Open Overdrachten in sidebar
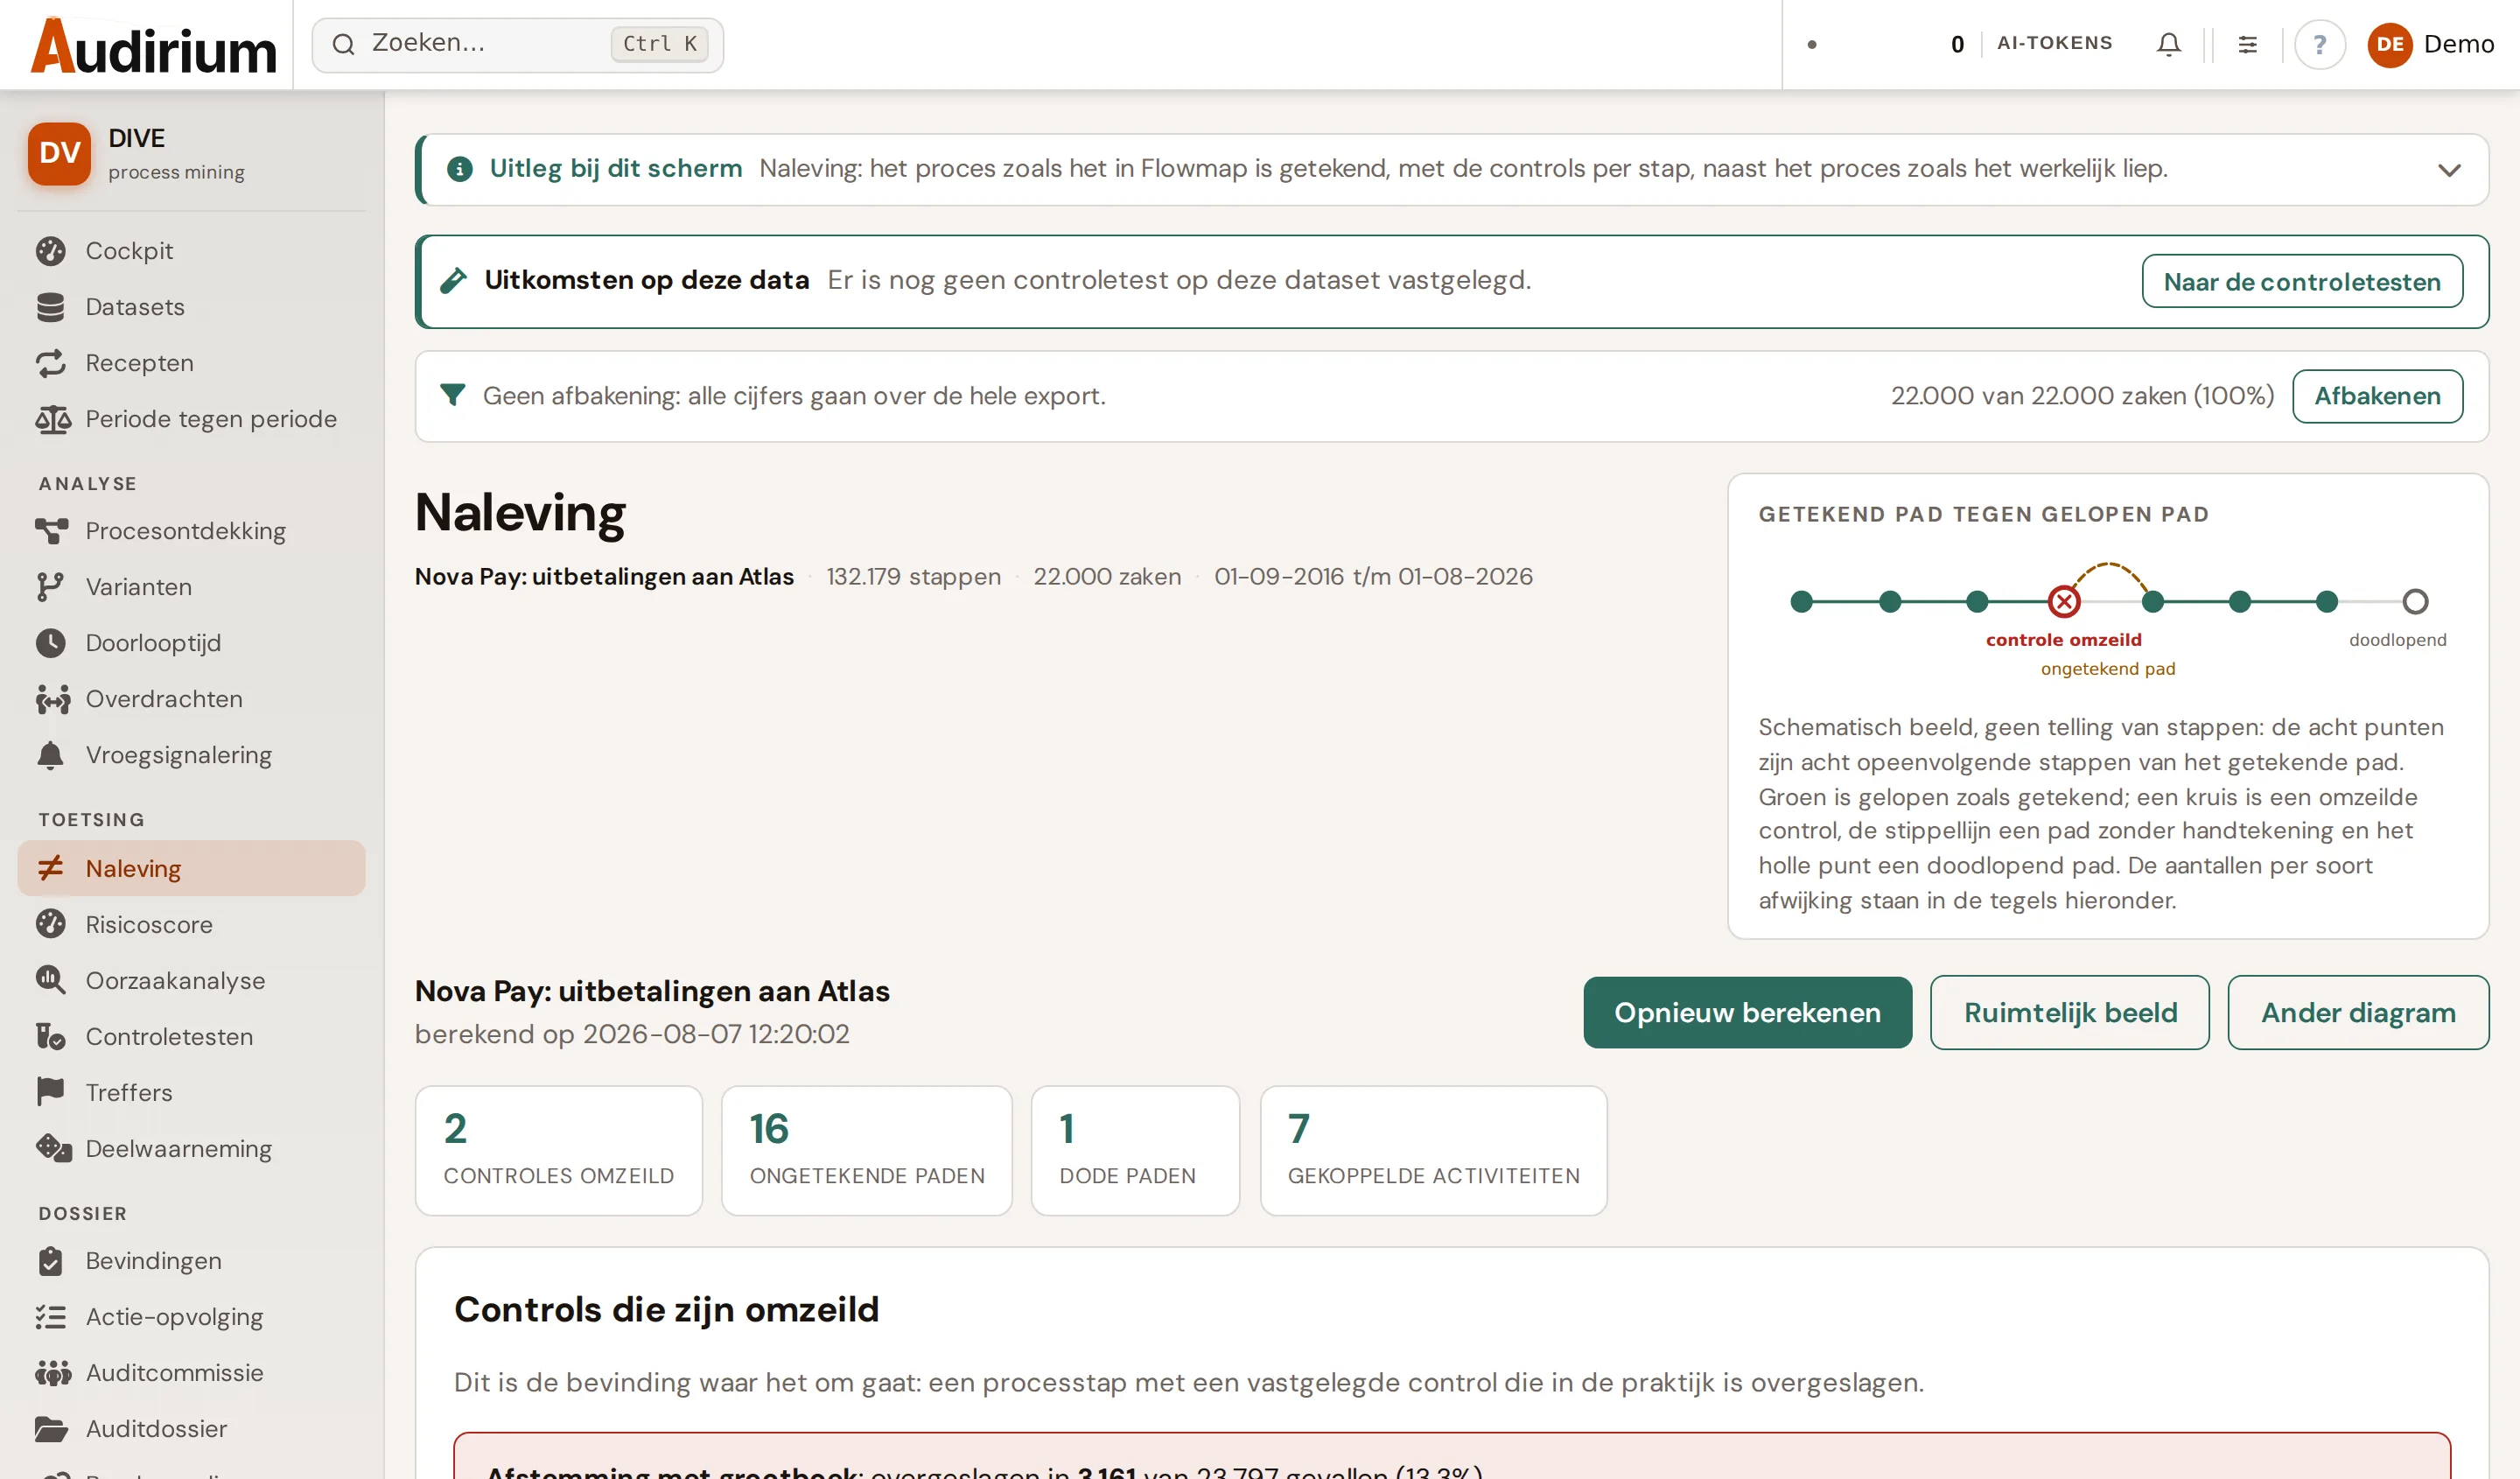The image size is (2520, 1479). 191,698
